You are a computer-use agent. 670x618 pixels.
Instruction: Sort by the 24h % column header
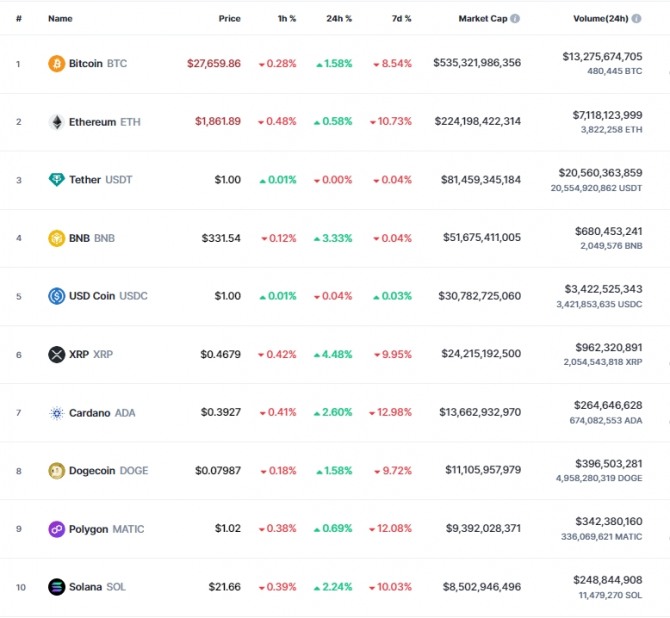tap(339, 18)
